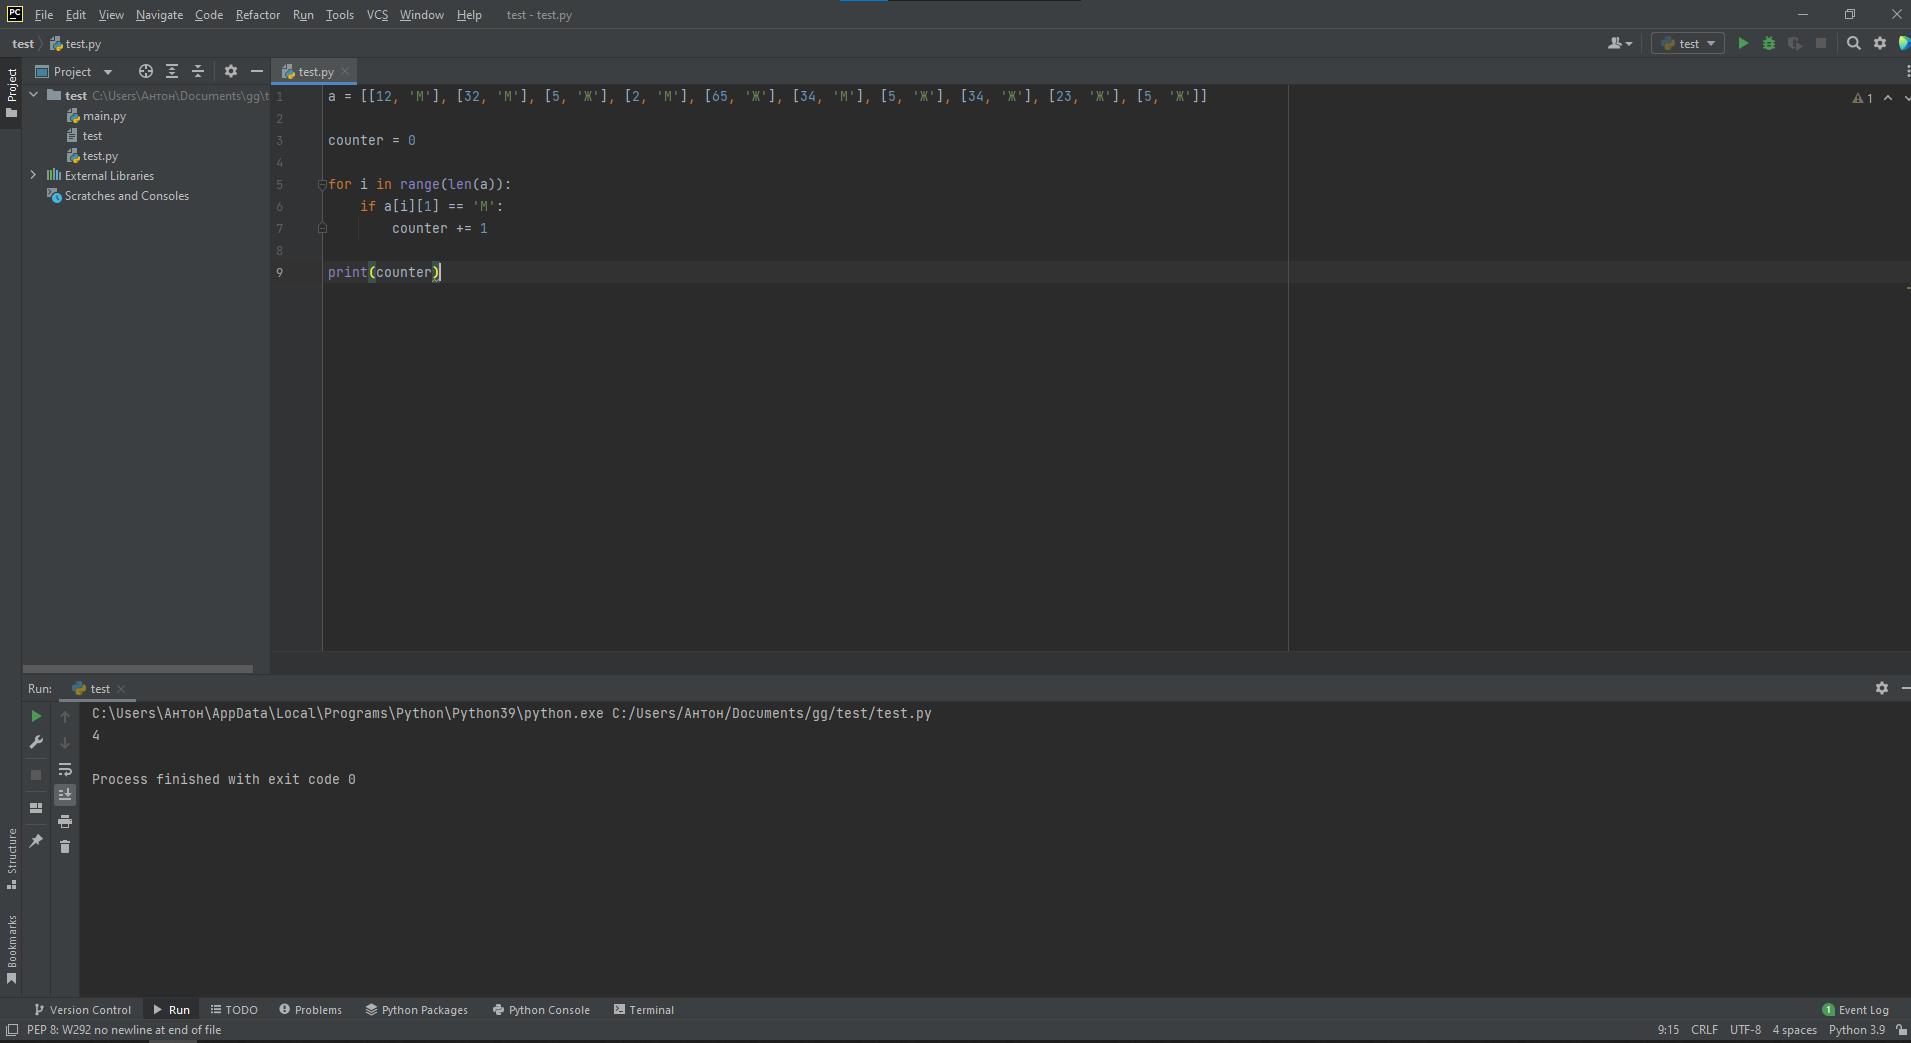Click the Print icon in Run panel
Viewport: 1911px width, 1043px height.
tap(65, 821)
